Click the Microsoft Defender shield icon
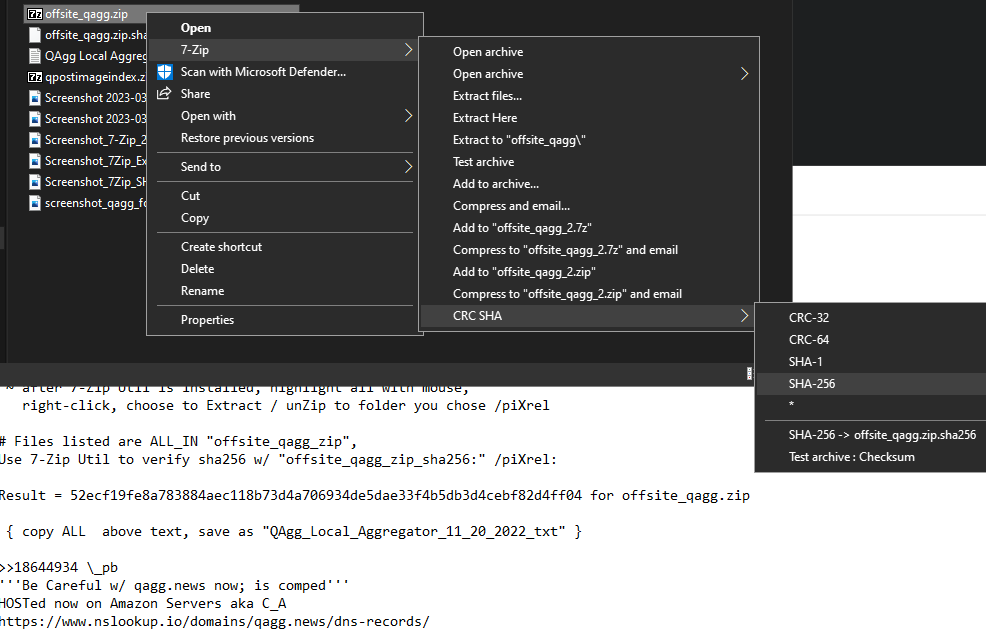986x633 pixels. pyautogui.click(x=165, y=72)
